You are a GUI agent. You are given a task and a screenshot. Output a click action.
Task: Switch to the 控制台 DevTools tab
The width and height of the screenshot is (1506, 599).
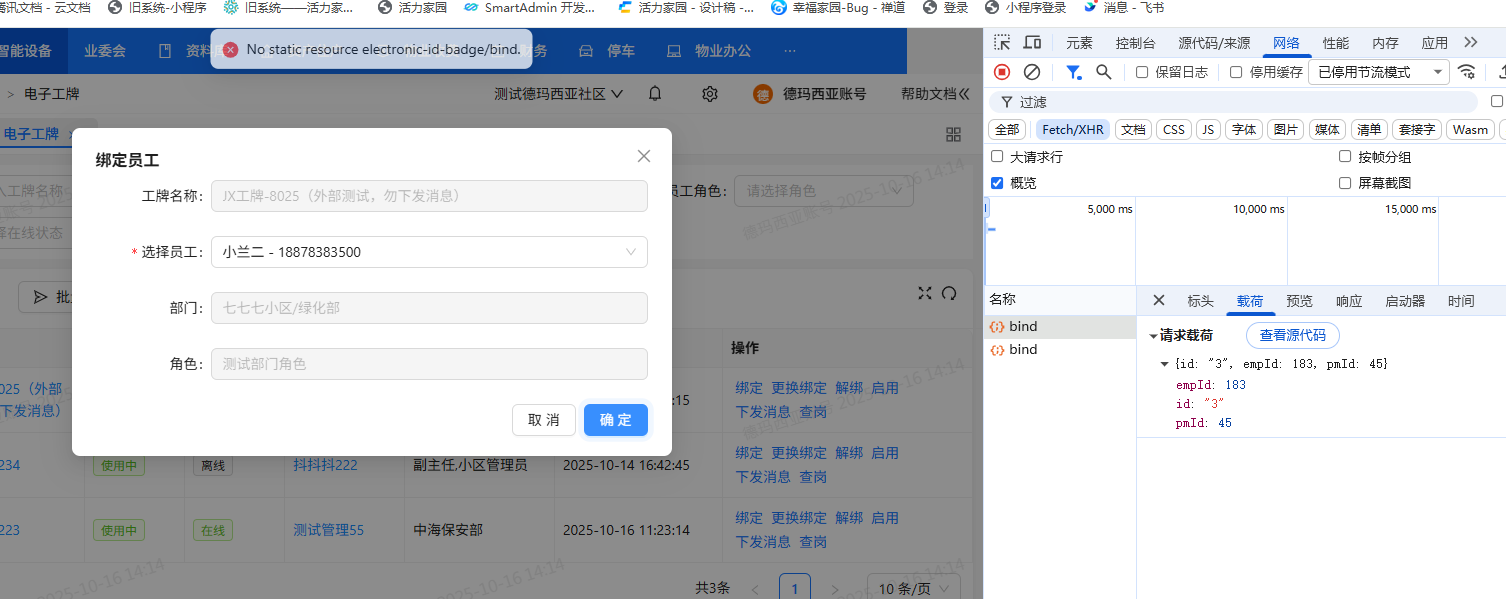click(1136, 43)
